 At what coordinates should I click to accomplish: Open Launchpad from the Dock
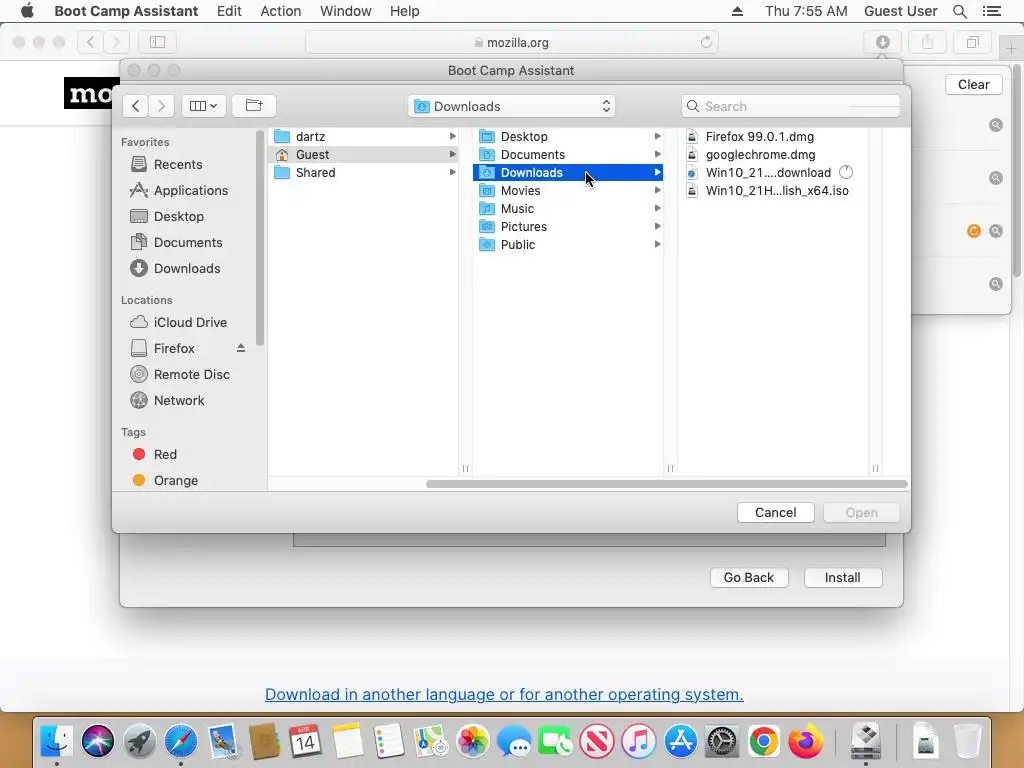pos(140,741)
